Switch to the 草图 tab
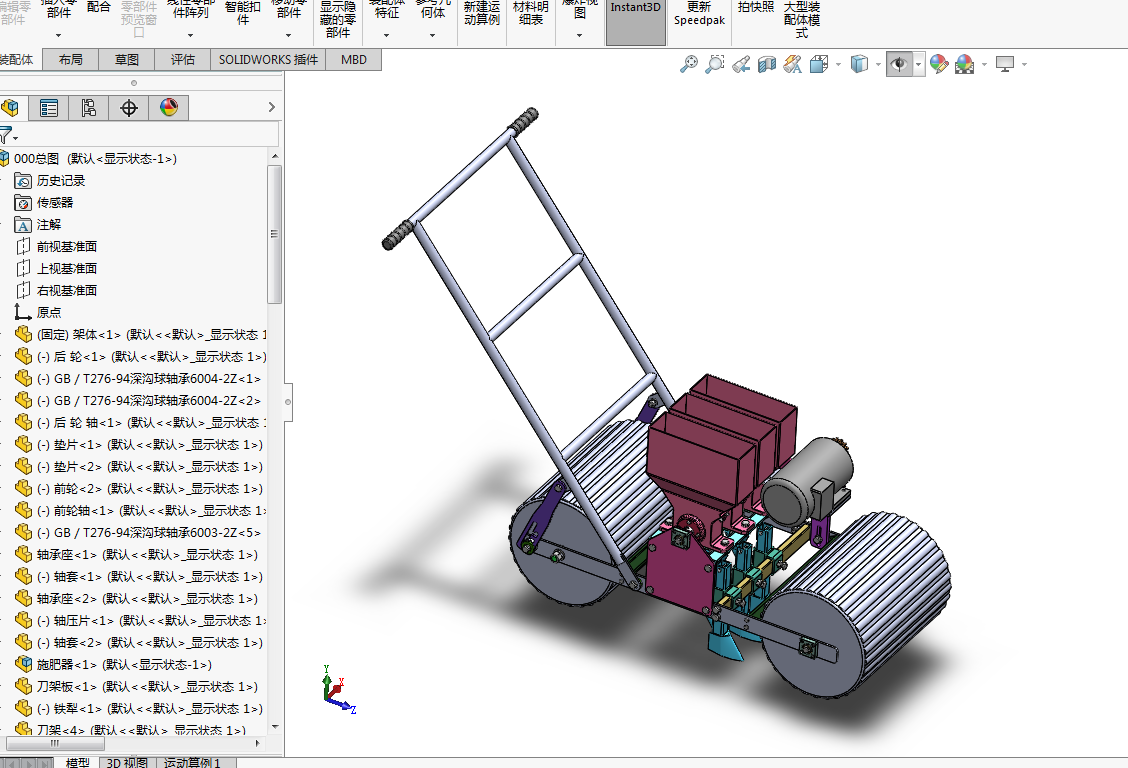 click(x=127, y=60)
